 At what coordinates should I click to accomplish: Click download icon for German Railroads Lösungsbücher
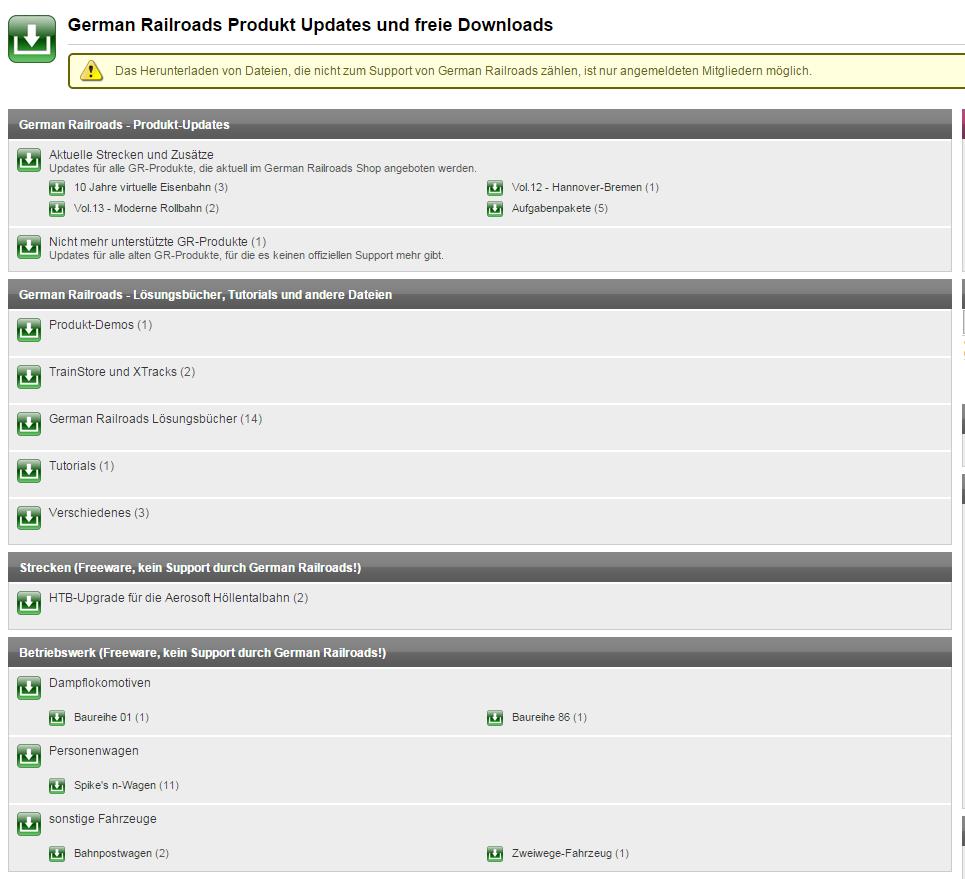coord(29,424)
